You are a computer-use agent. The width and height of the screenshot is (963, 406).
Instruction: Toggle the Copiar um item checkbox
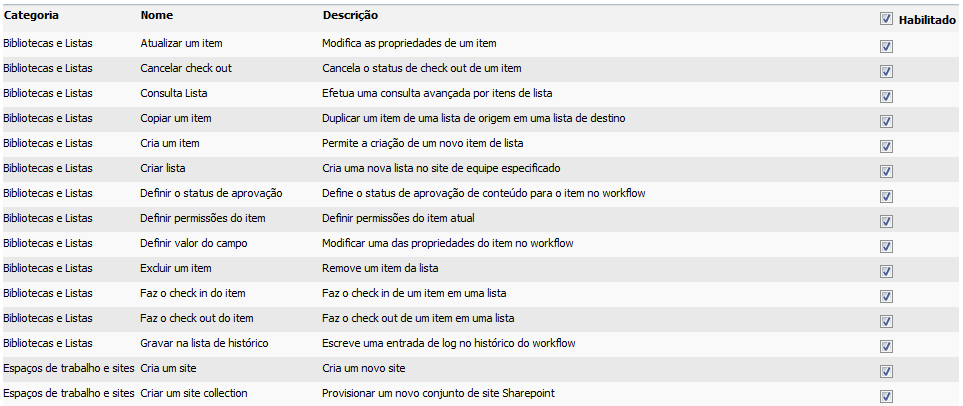886,121
